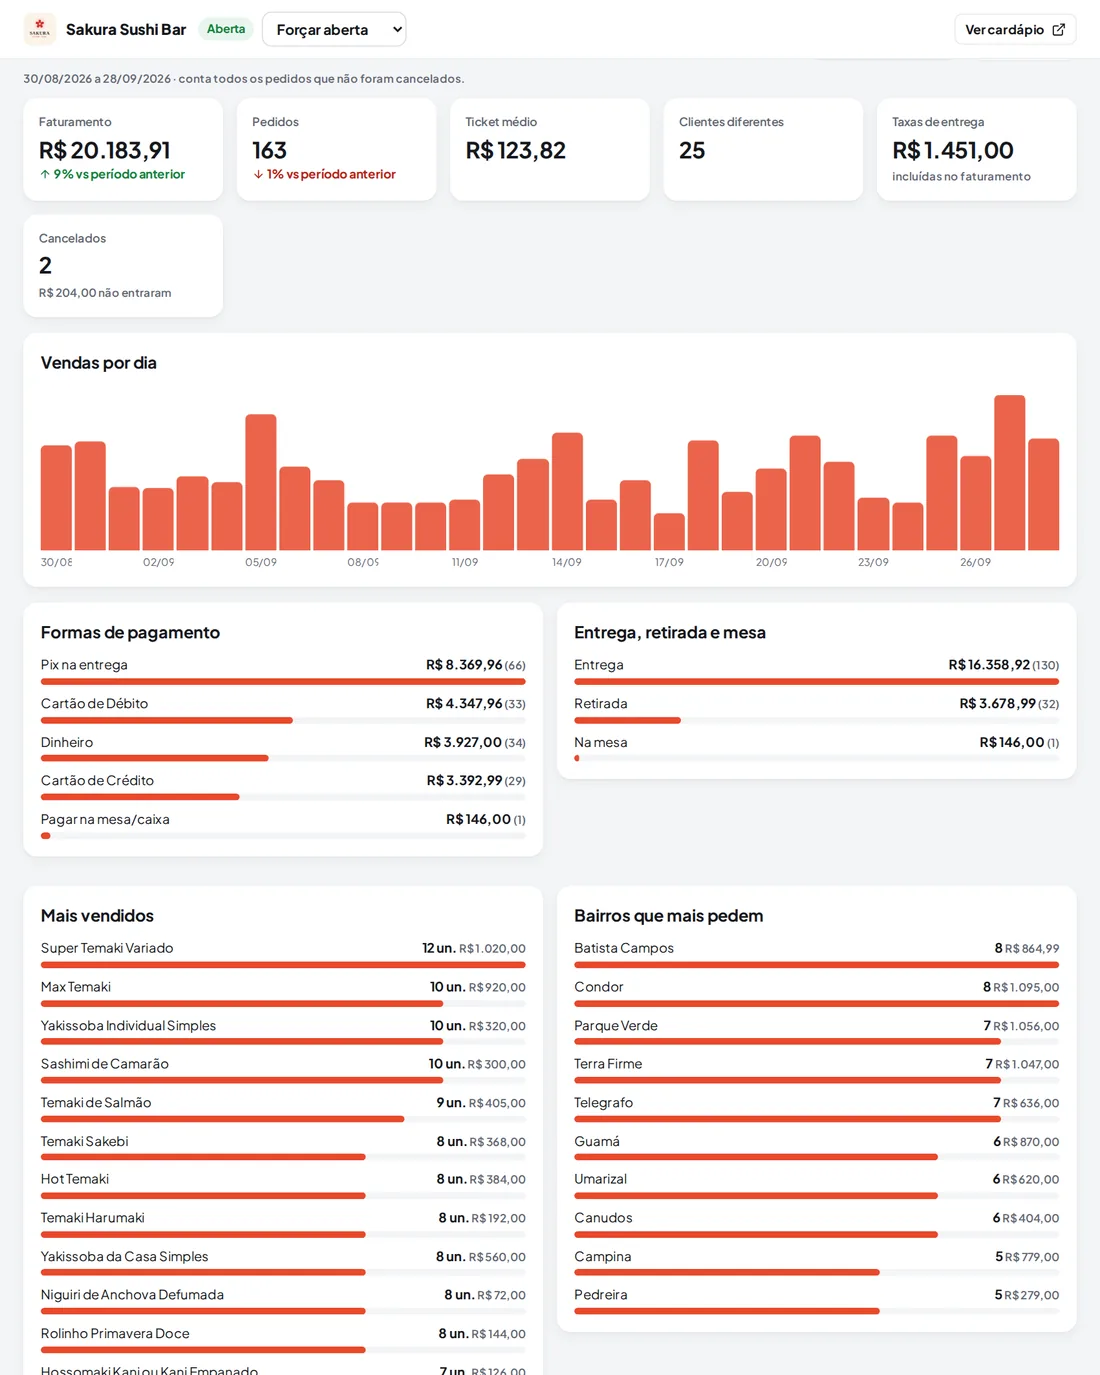The width and height of the screenshot is (1100, 1375).
Task: Click the green "Aberta" status badge
Action: tap(226, 29)
